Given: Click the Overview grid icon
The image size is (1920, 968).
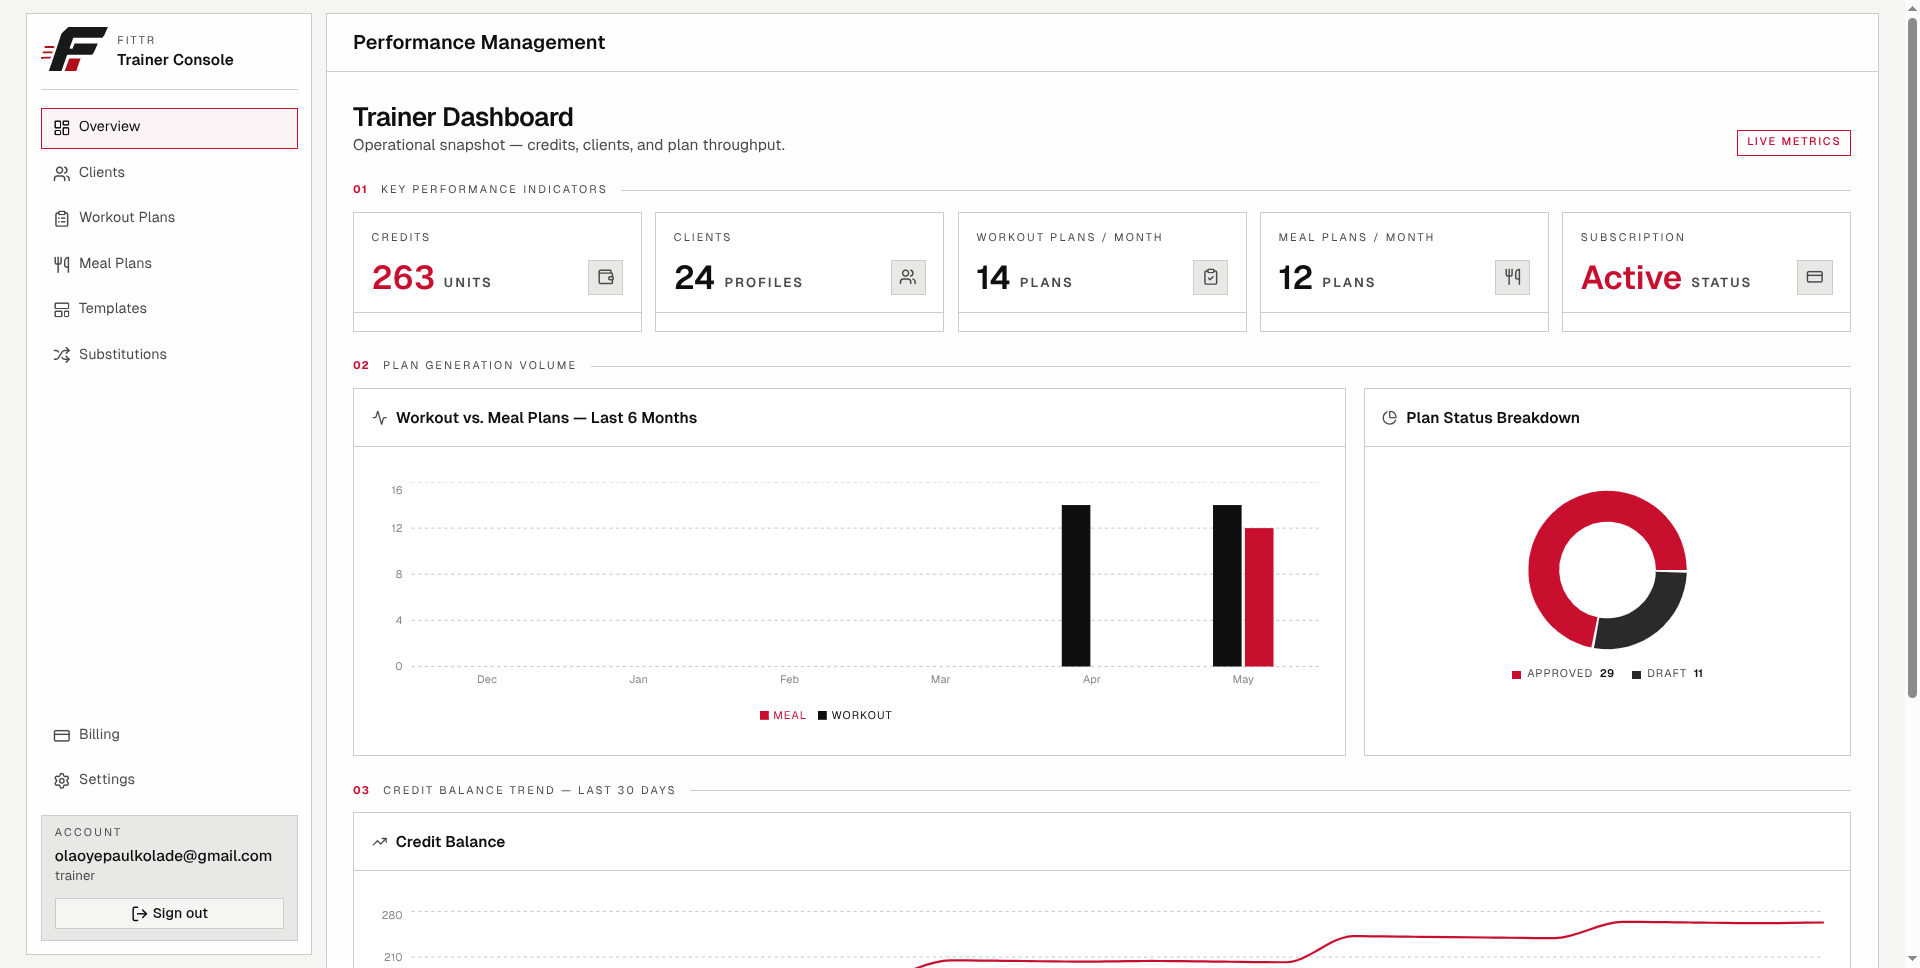Looking at the screenshot, I should [x=62, y=128].
